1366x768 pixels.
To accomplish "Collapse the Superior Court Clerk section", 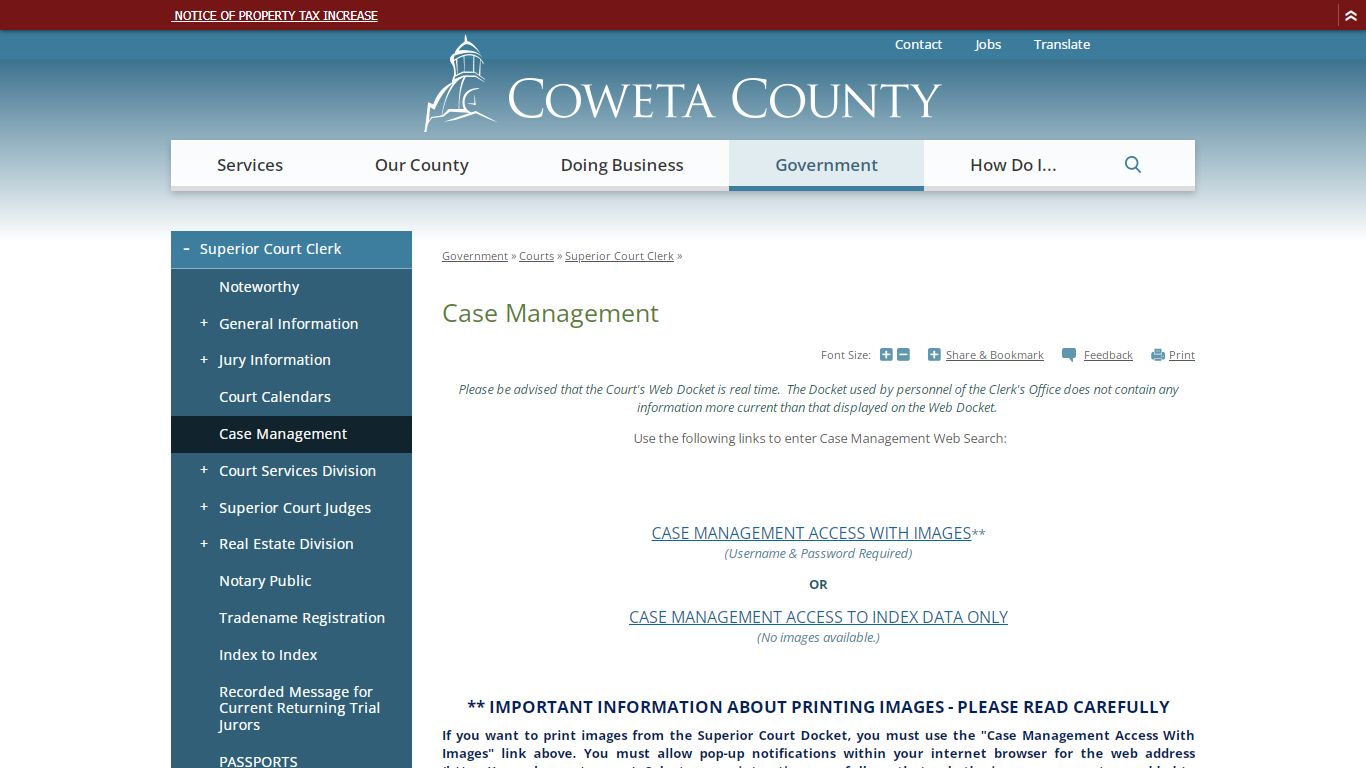I will coord(186,249).
